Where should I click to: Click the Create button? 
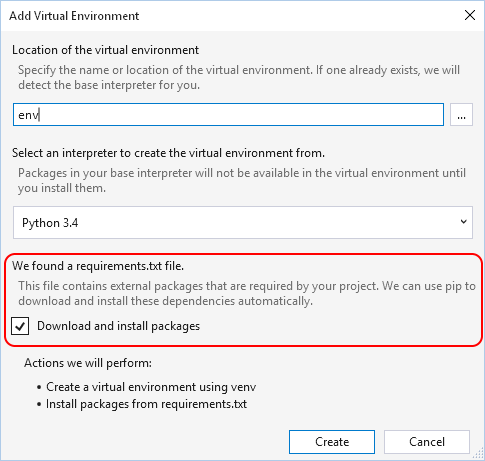(332, 442)
